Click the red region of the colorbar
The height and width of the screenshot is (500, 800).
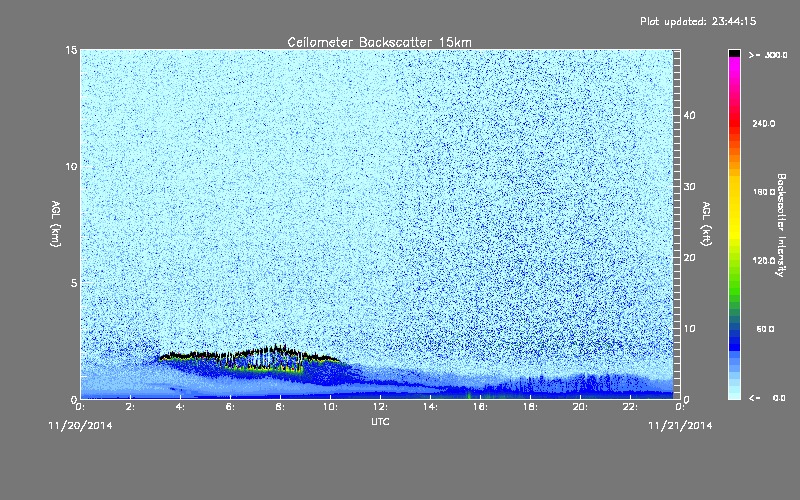click(734, 125)
